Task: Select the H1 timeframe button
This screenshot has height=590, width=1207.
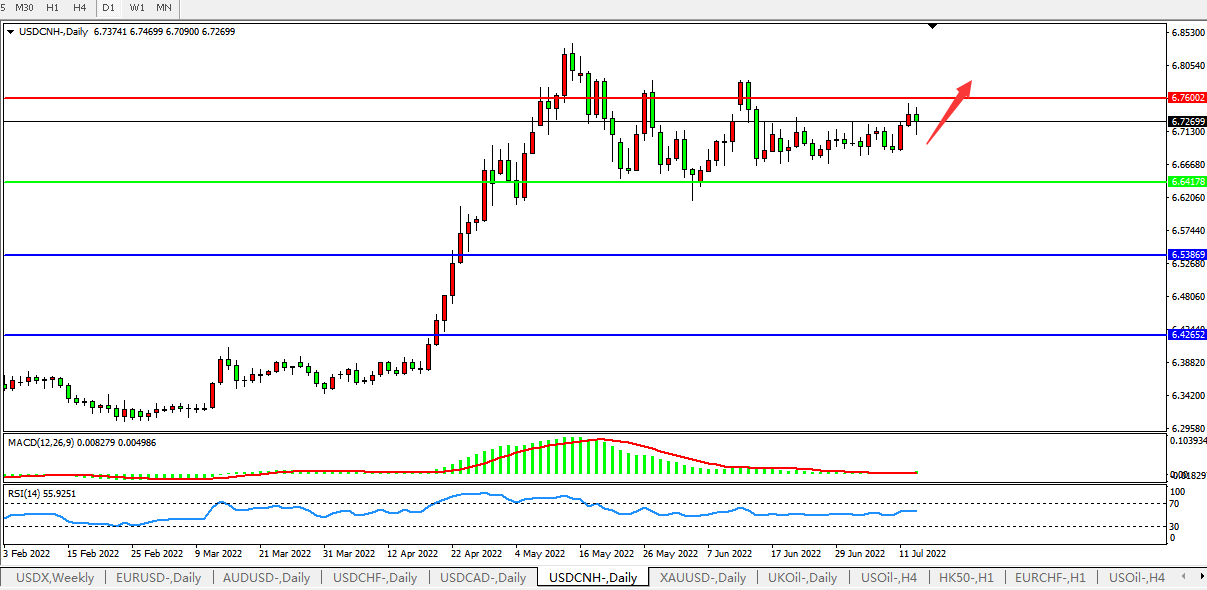Action: pyautogui.click(x=53, y=8)
